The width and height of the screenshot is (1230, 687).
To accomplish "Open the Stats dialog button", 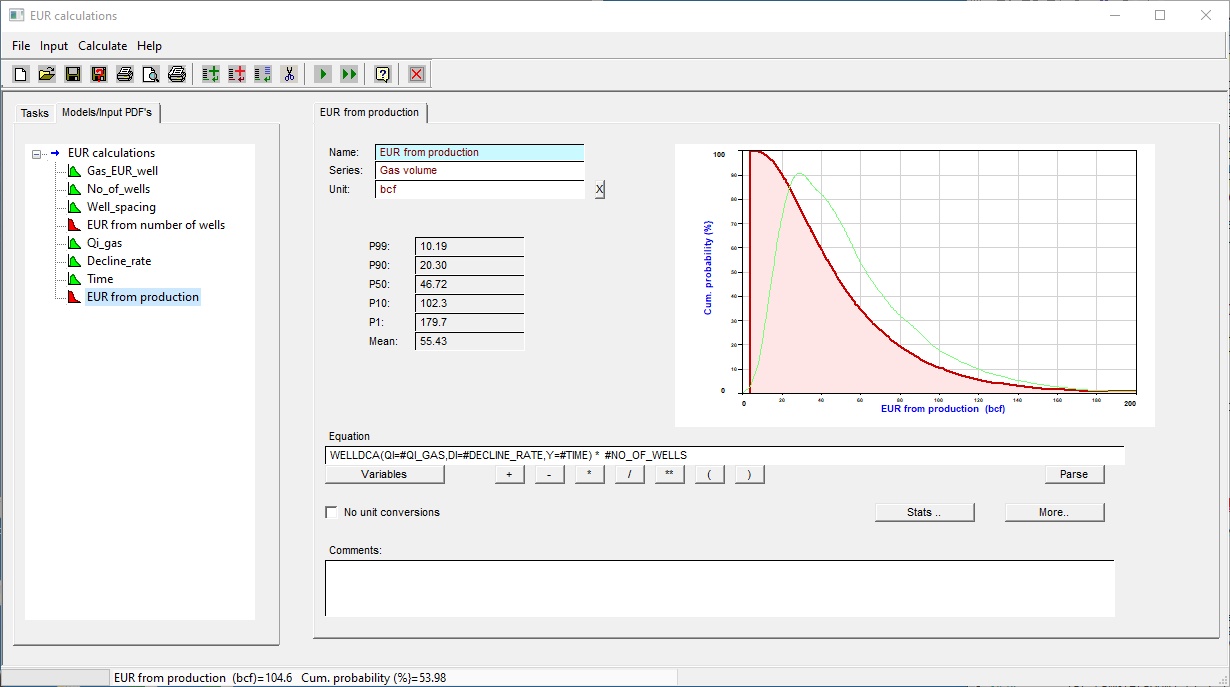I will [x=925, y=512].
